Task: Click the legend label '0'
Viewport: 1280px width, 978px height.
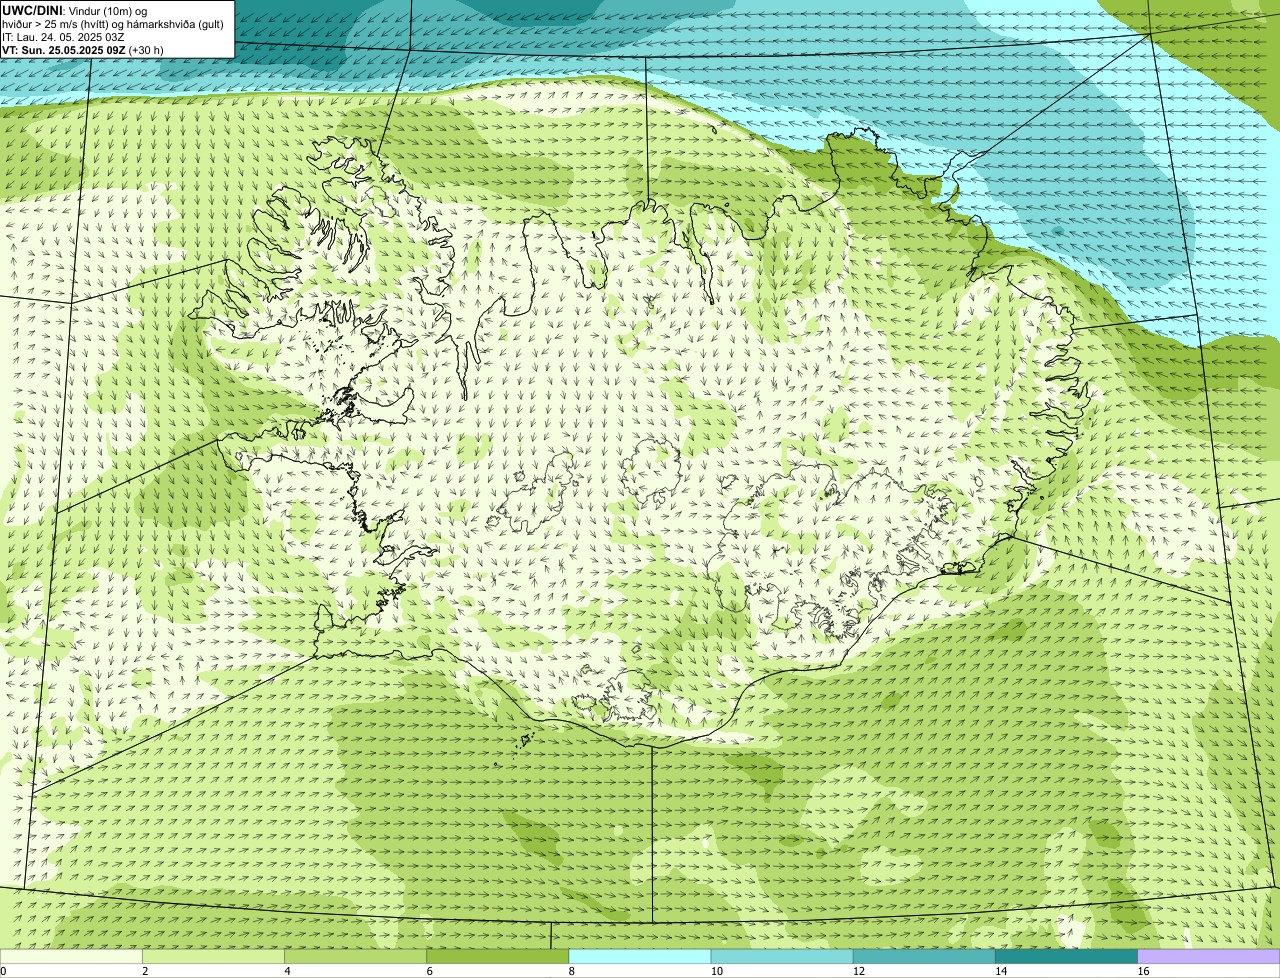Action: point(3,971)
